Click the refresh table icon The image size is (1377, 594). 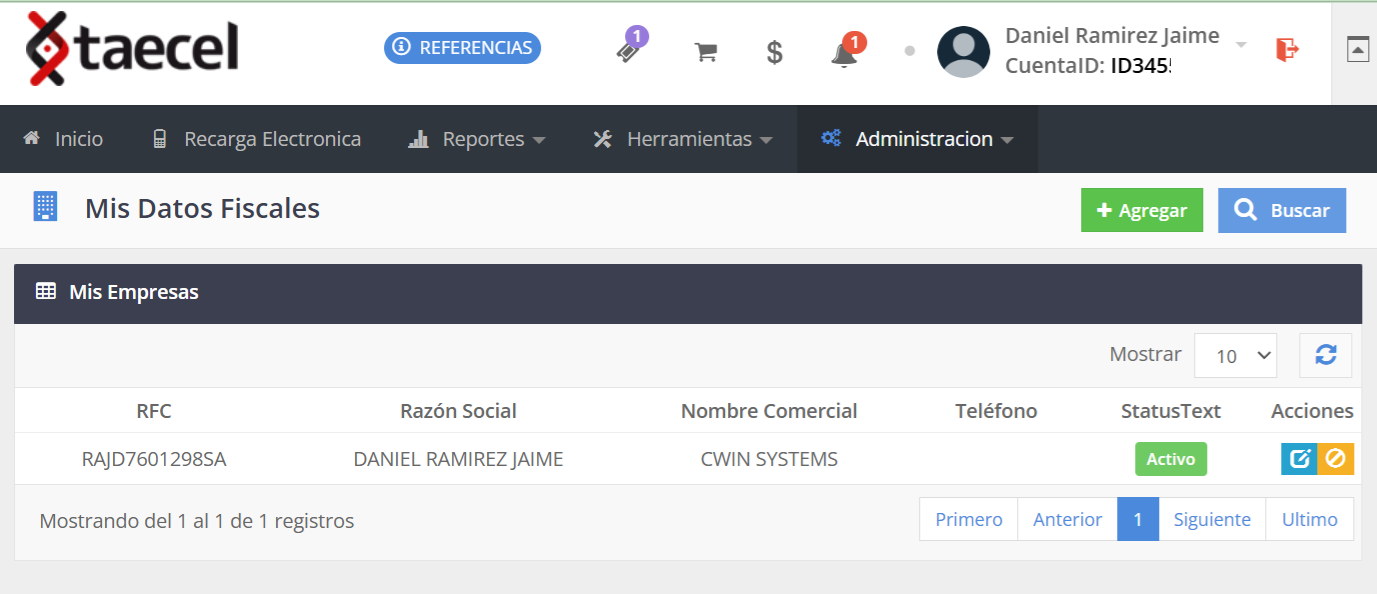(1325, 355)
